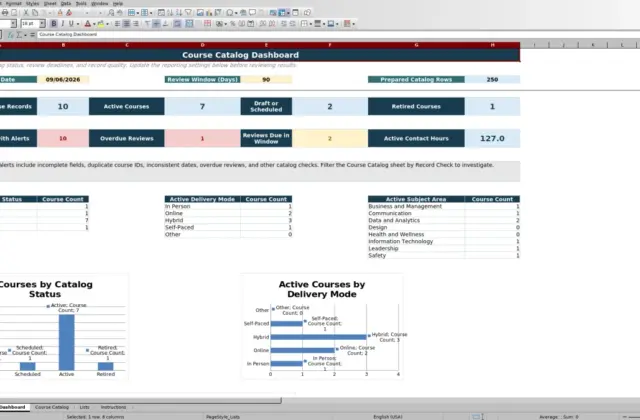Click the Sum sigma icon
This screenshot has height=420, width=640.
point(19,35)
